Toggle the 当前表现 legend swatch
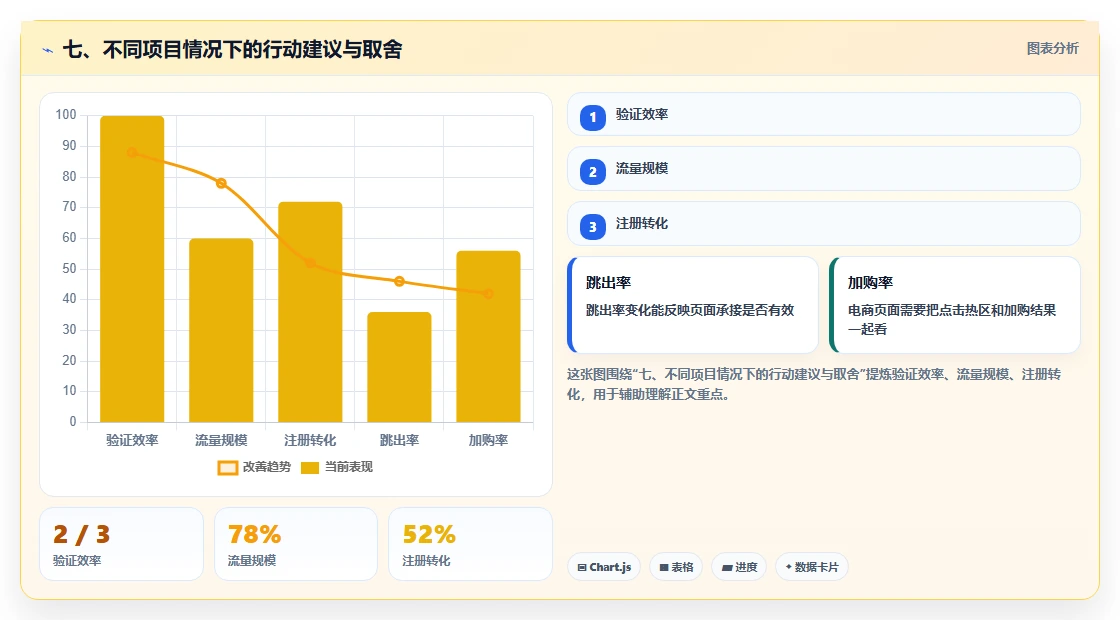Viewport: 1120px width, 620px height. pyautogui.click(x=309, y=468)
